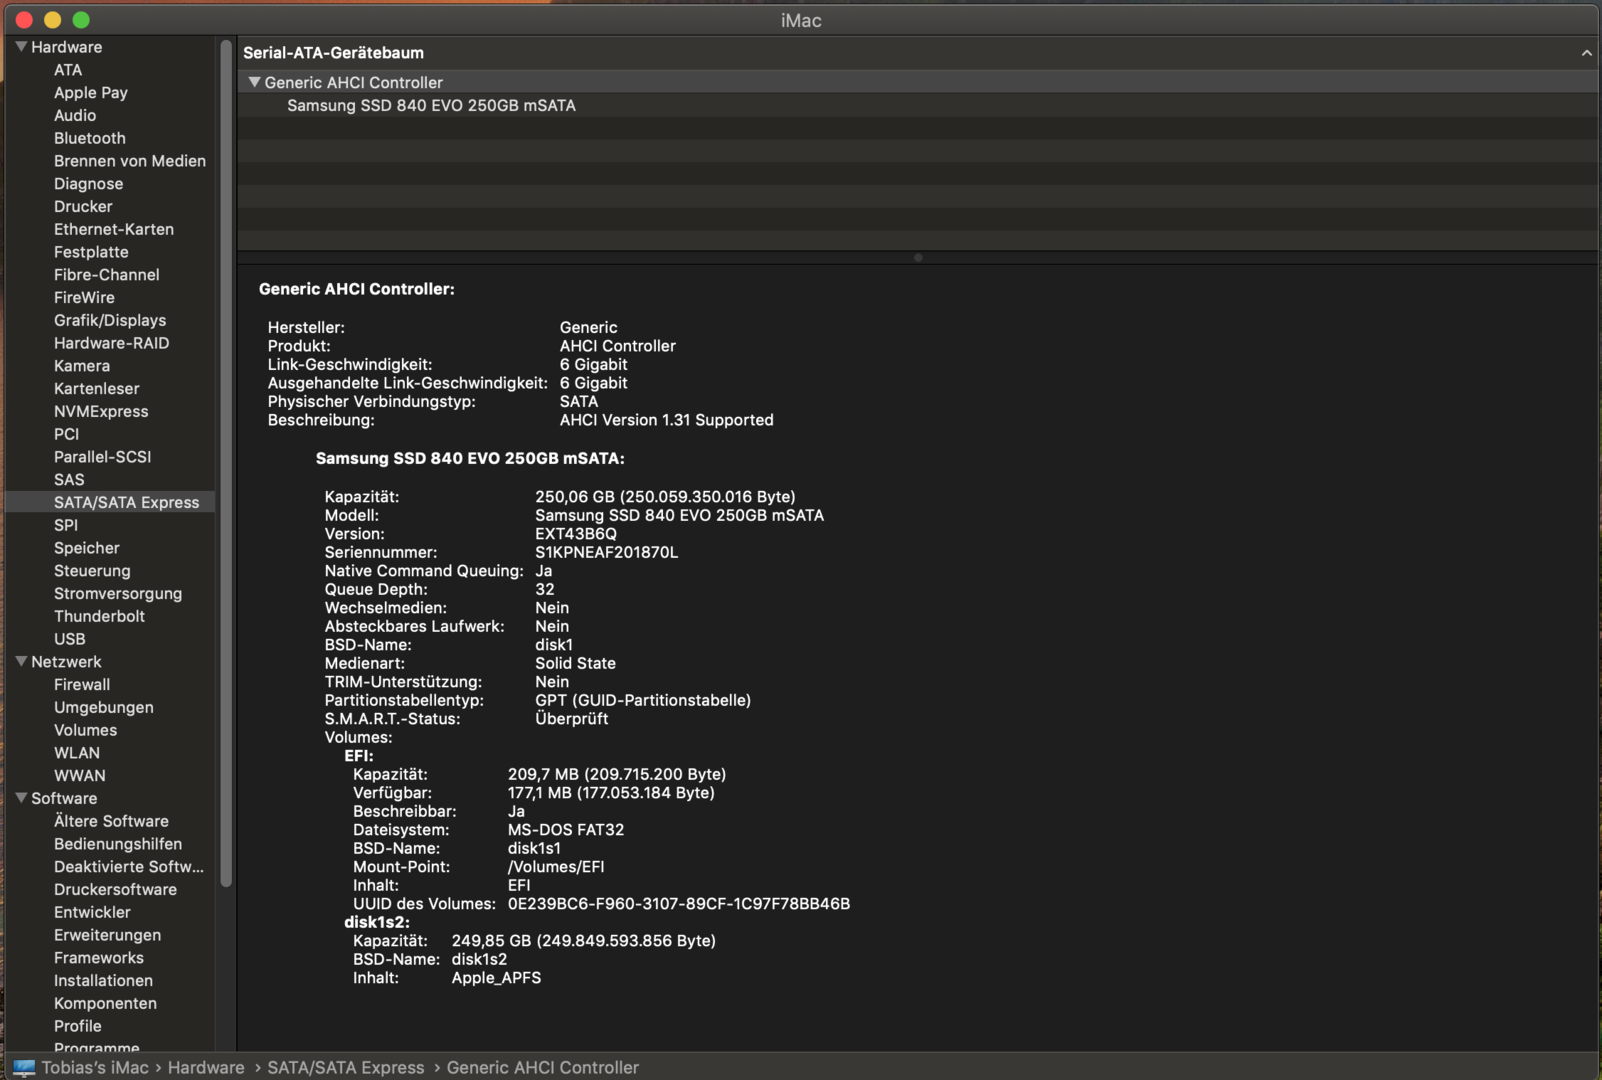Select PCI in the sidebar
This screenshot has height=1080, width=1602.
(67, 434)
